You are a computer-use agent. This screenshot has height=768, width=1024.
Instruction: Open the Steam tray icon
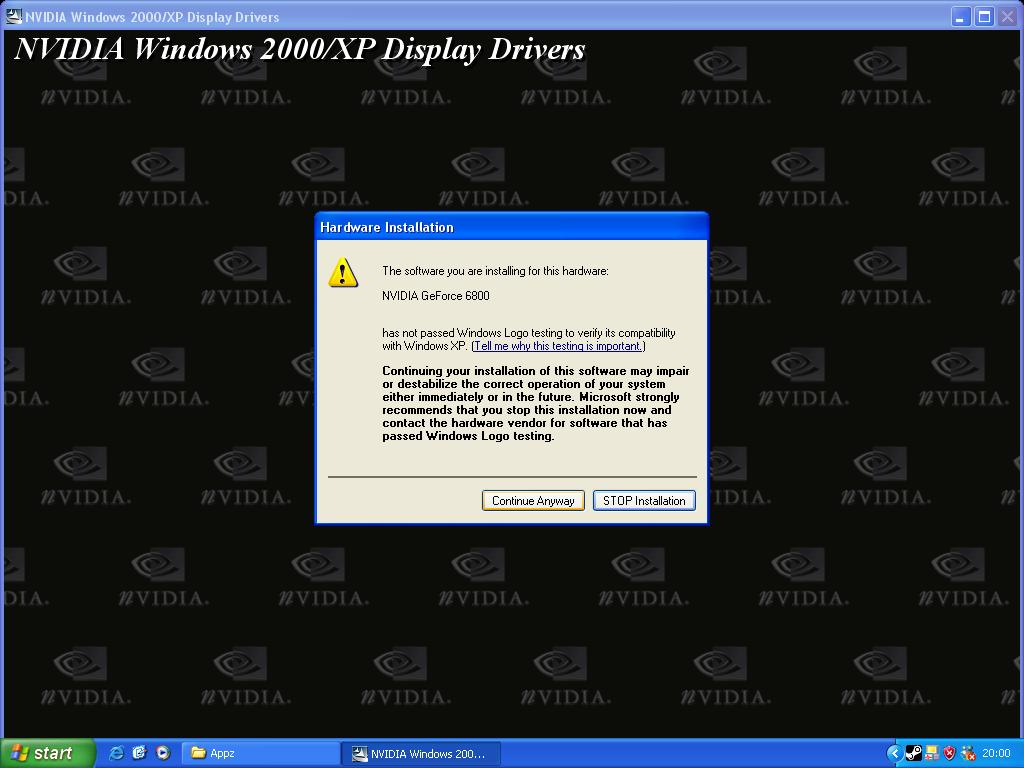coord(914,754)
